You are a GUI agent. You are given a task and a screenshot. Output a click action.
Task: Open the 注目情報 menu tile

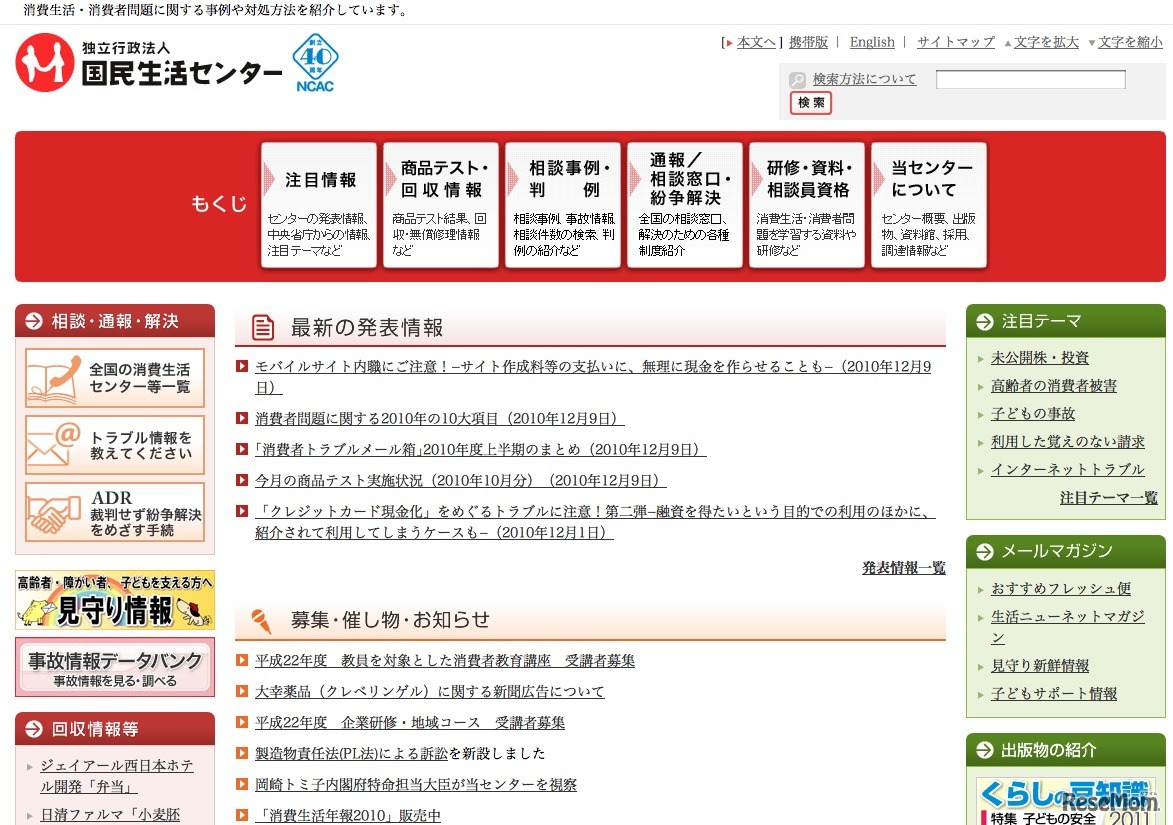pos(319,205)
